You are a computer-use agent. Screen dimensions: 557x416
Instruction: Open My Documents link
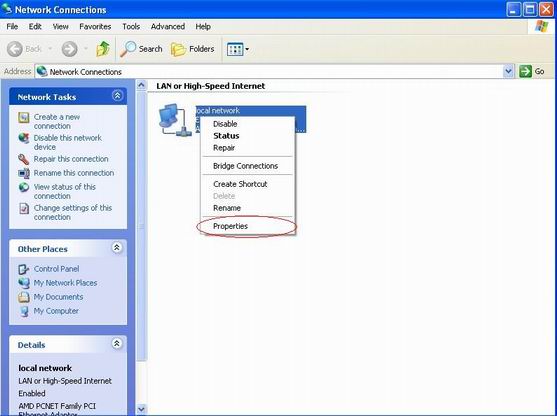(58, 297)
